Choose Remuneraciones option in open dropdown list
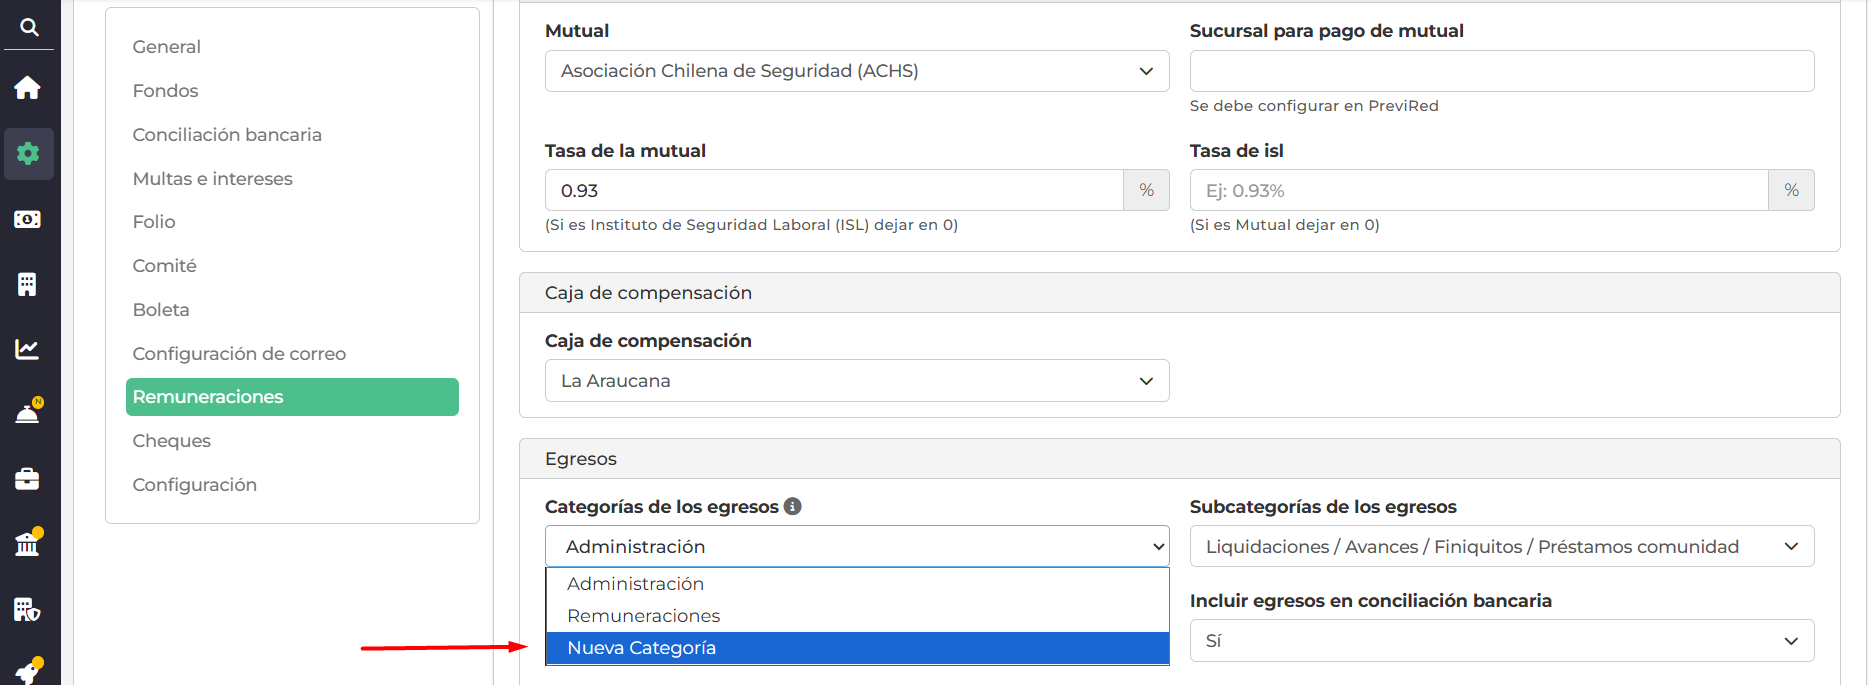 point(643,616)
